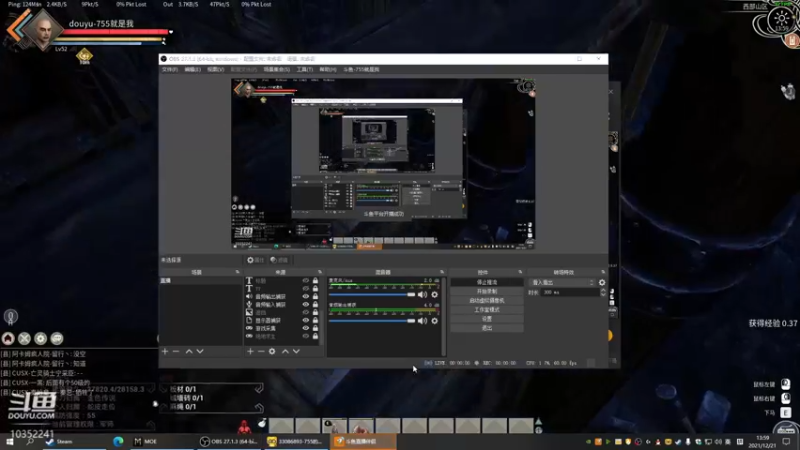
Task: Adjust second mixer channel volume slider
Action: (x=372, y=321)
